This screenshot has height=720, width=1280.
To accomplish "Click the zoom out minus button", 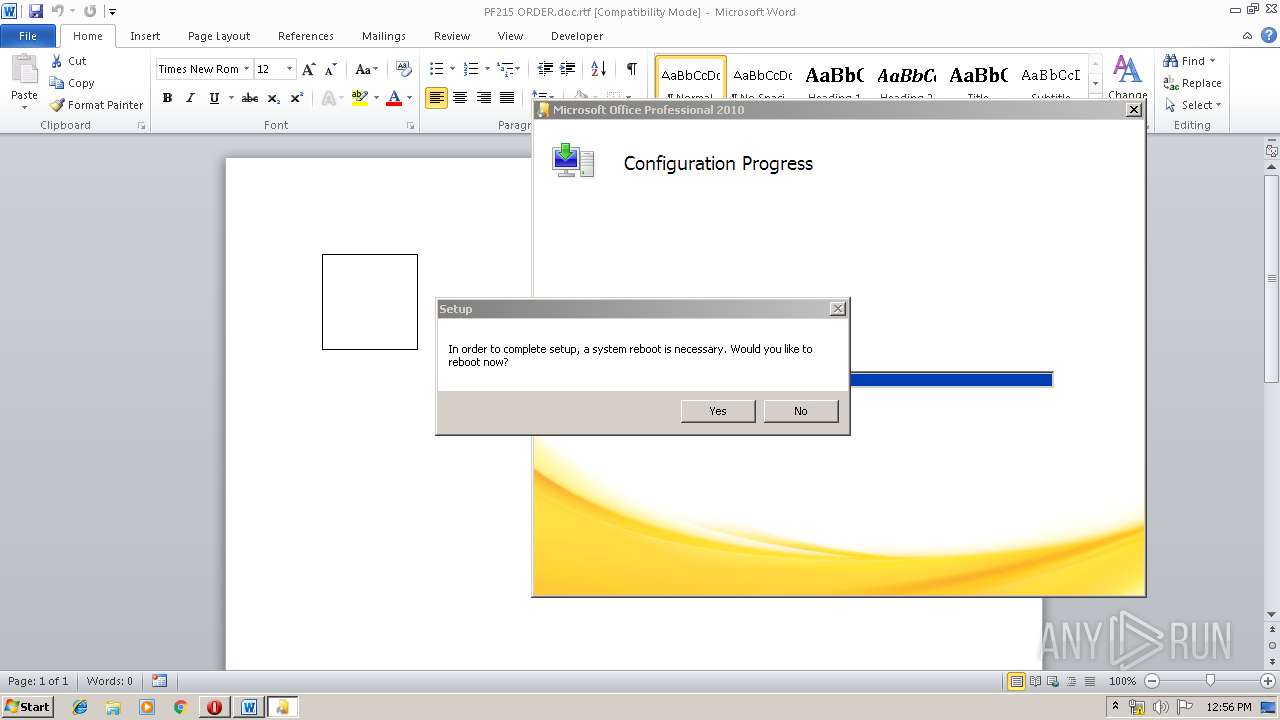I will (x=1151, y=681).
